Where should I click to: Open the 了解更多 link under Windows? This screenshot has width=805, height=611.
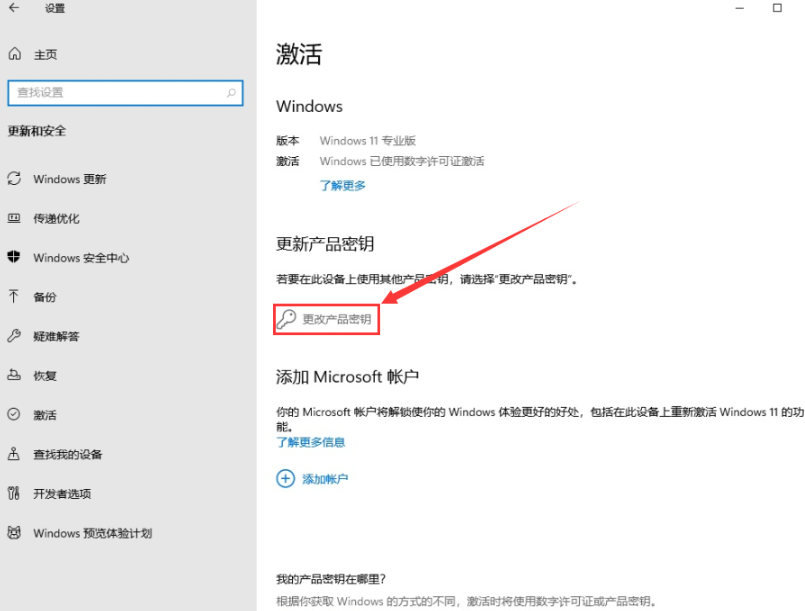342,185
